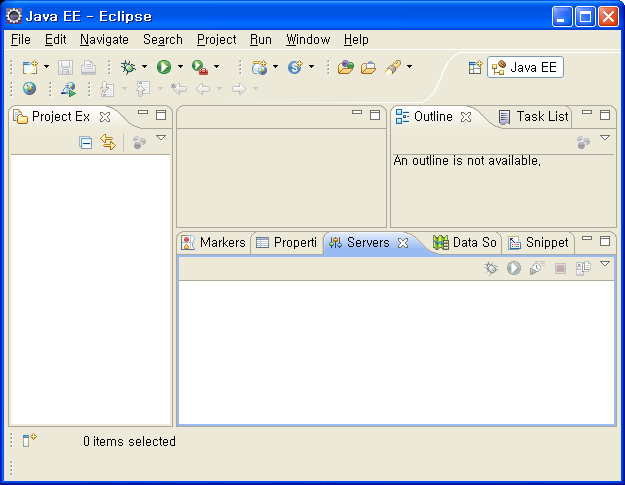Viewport: 625px width, 485px height.
Task: Open the Search menu
Action: (163, 39)
